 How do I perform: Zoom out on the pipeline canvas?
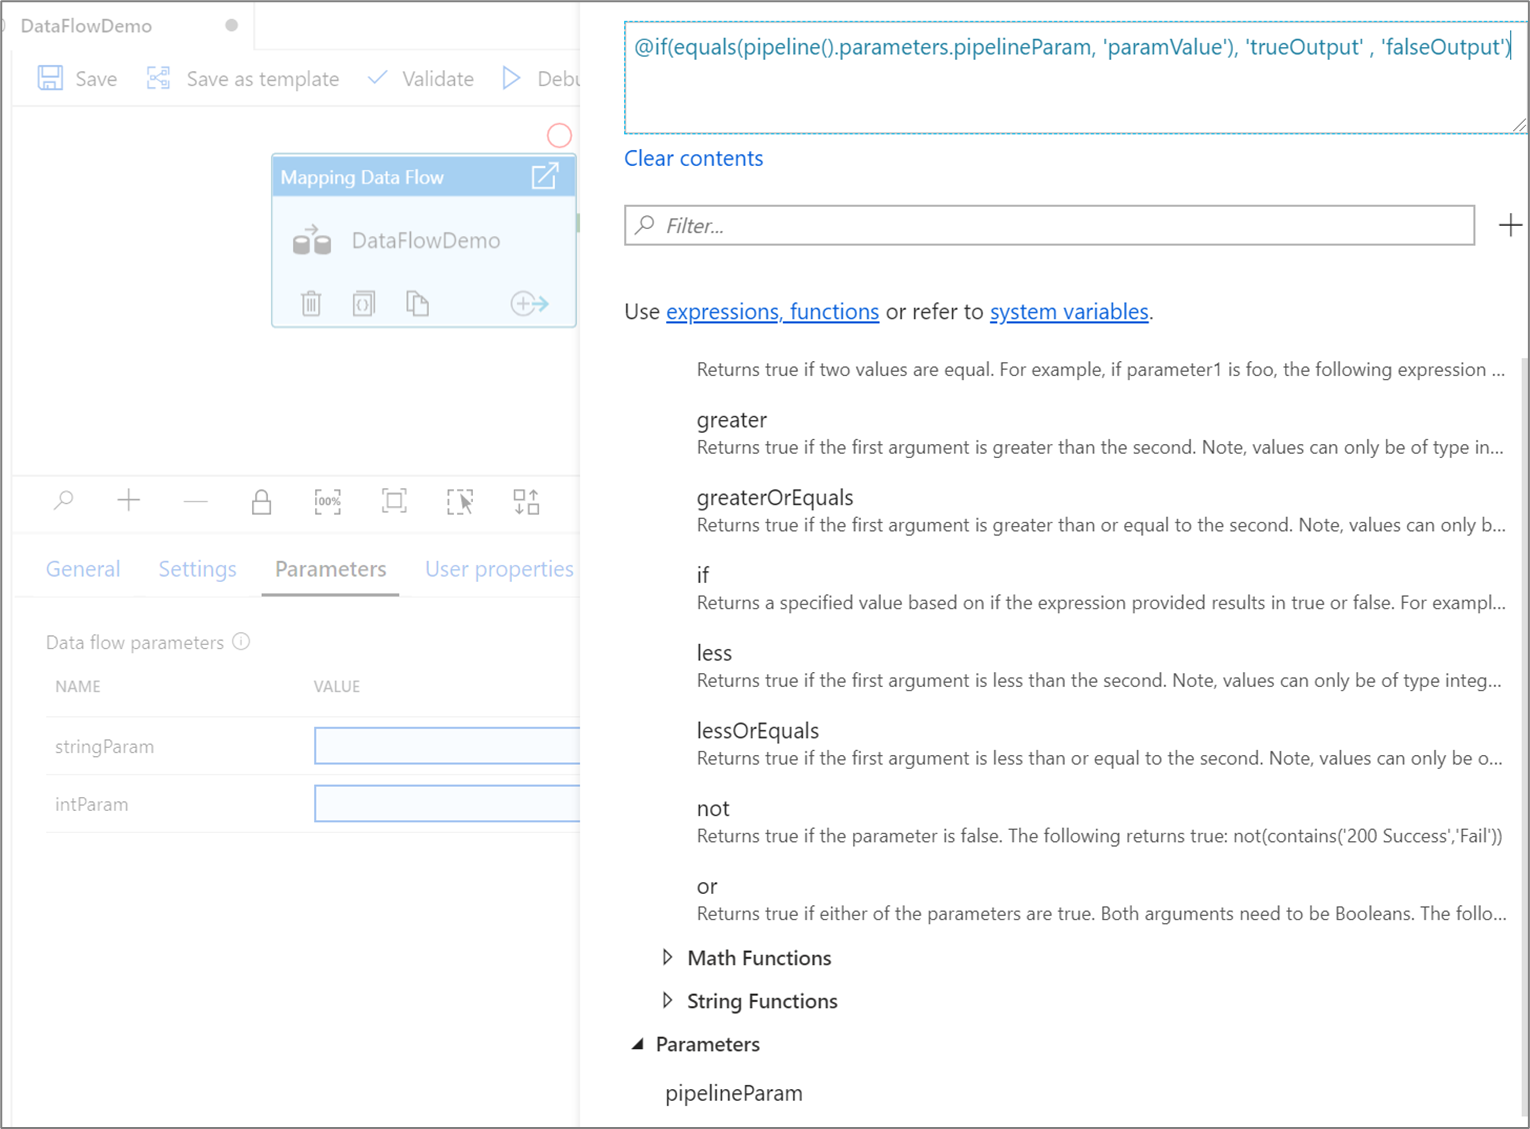point(195,501)
